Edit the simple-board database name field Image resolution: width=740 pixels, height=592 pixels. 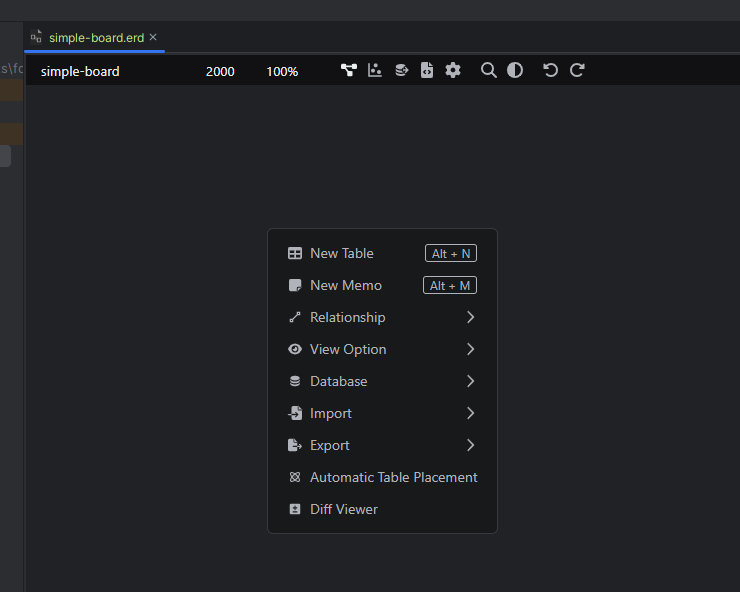point(80,71)
